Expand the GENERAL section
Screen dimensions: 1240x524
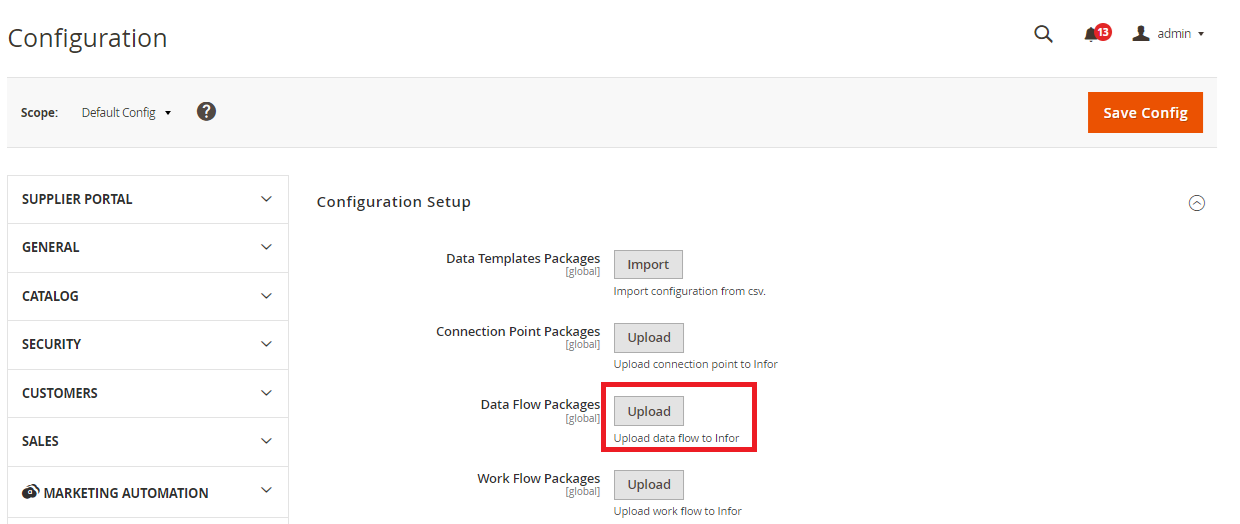148,247
